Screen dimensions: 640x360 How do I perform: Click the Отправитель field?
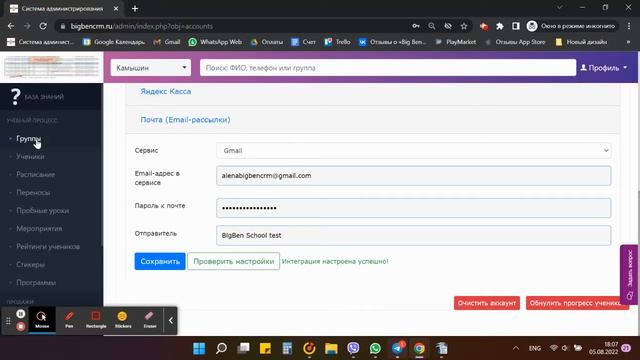pos(413,236)
